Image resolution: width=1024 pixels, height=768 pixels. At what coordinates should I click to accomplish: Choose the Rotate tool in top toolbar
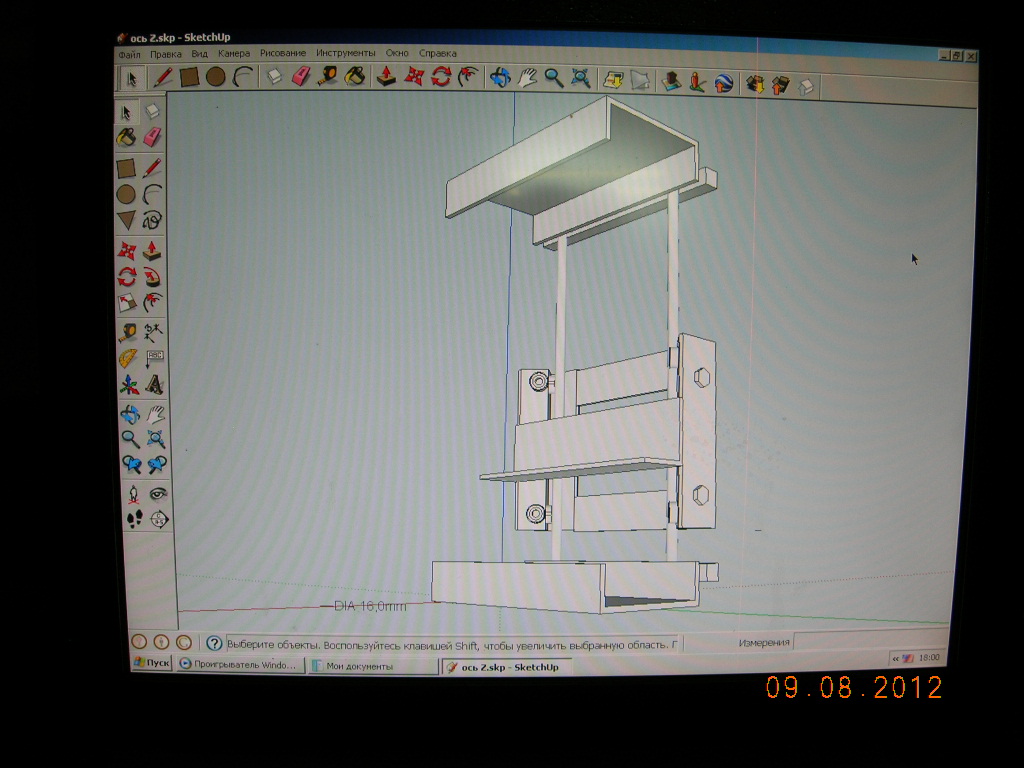coord(441,77)
